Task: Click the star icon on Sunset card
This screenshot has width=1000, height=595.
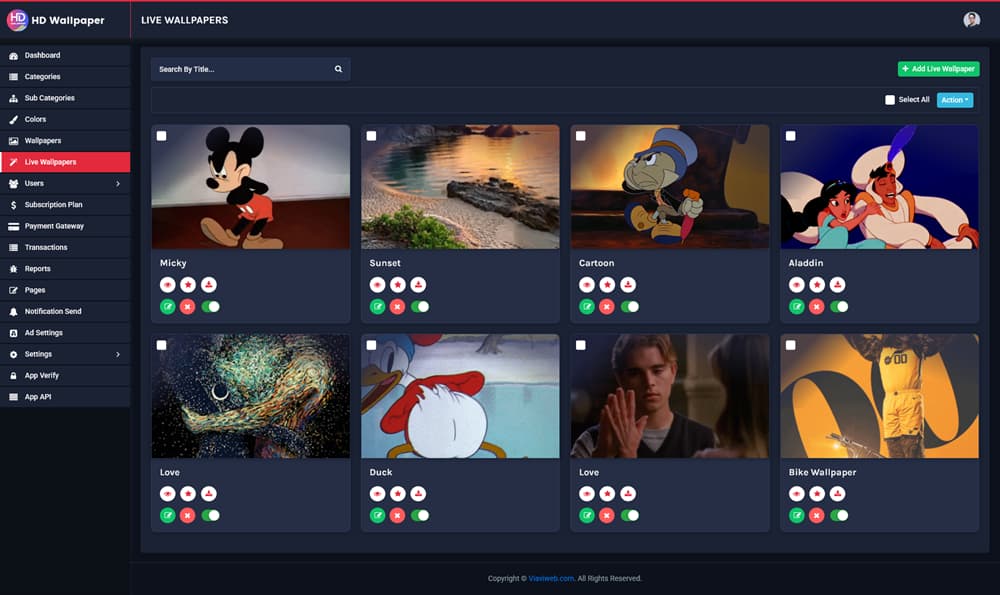Action: point(398,284)
